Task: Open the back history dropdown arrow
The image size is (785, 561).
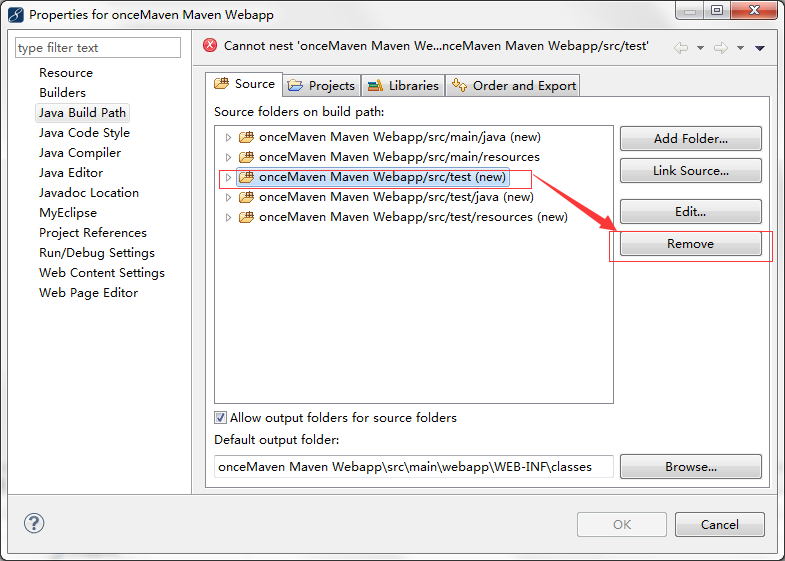Action: coord(700,48)
